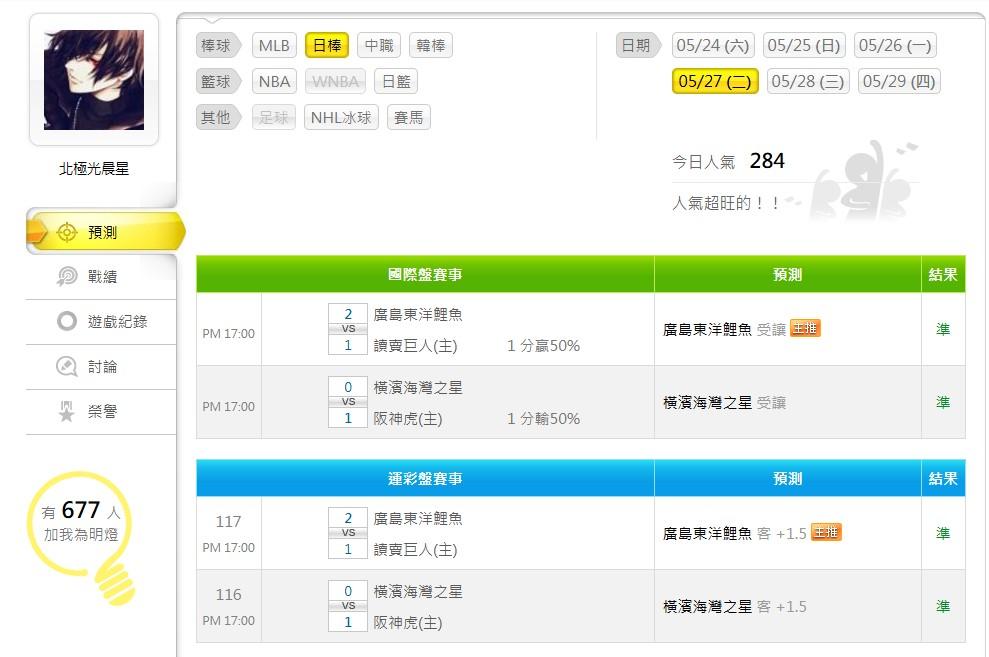Screen dimensions: 989x657
Task: Click the 國際盤賽事 table header
Action: [425, 274]
